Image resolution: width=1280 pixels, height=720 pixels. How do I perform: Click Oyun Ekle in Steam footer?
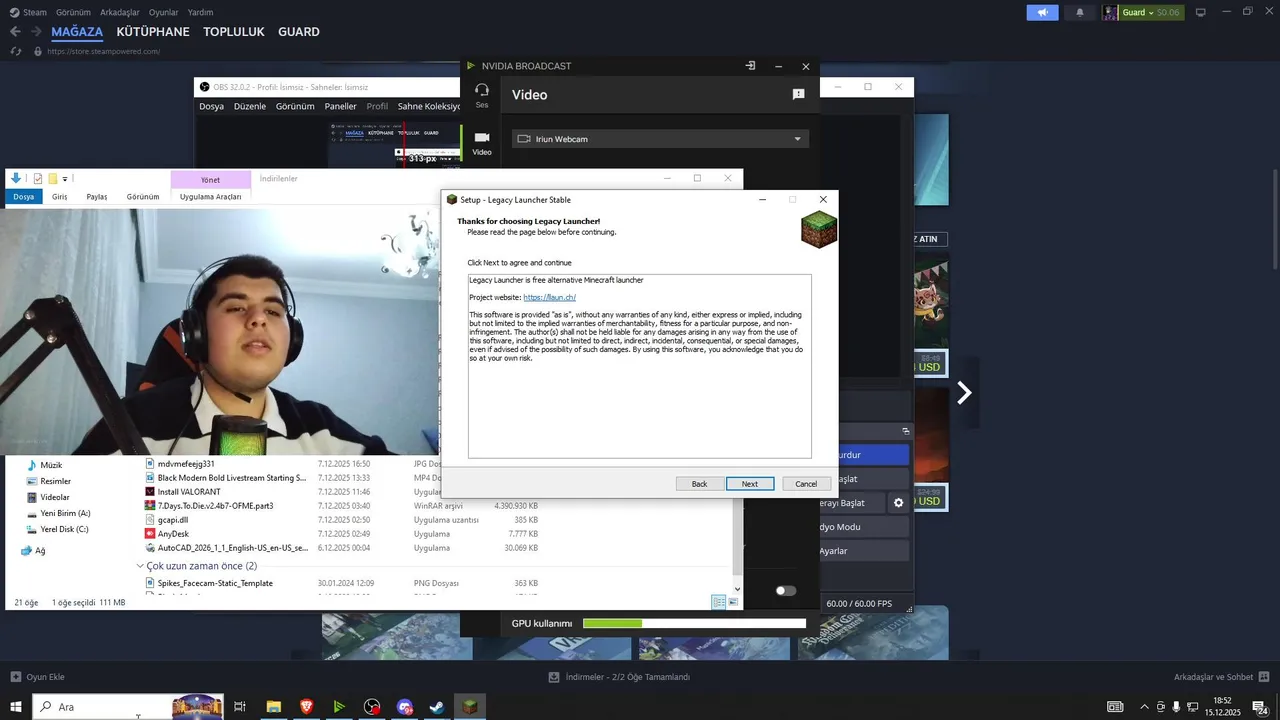pos(37,677)
